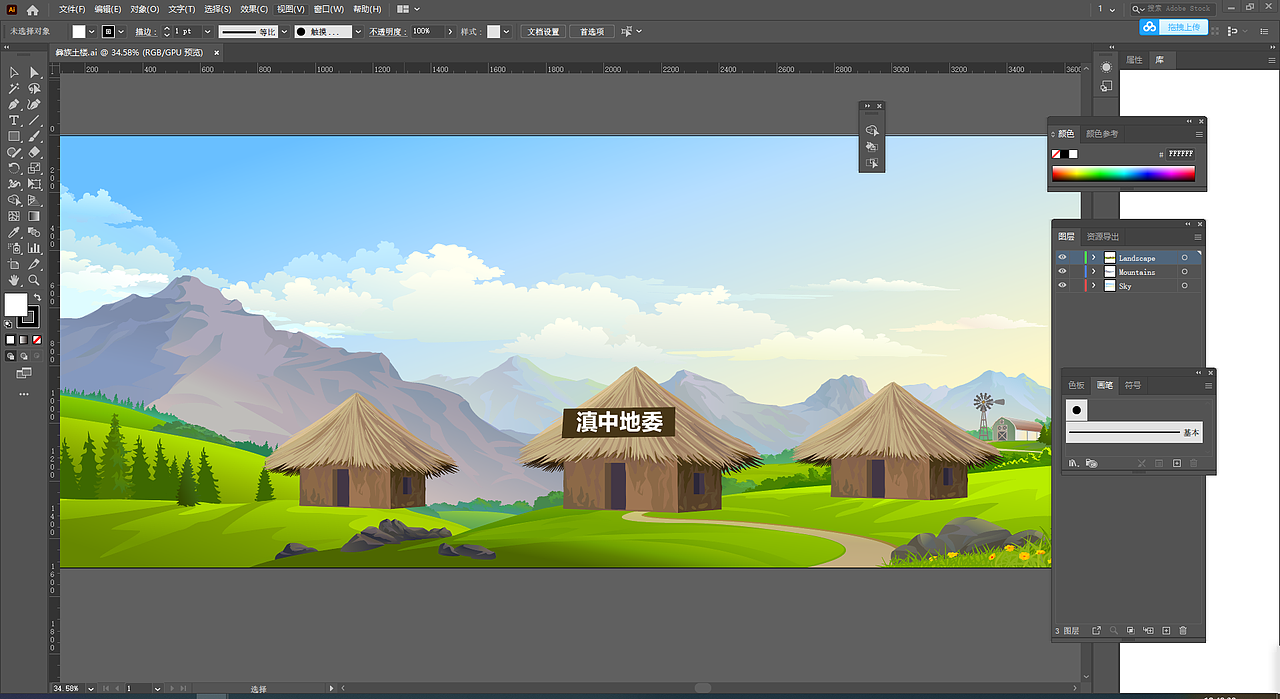
Task: Go to the Illustrator Home screen
Action: 32,9
